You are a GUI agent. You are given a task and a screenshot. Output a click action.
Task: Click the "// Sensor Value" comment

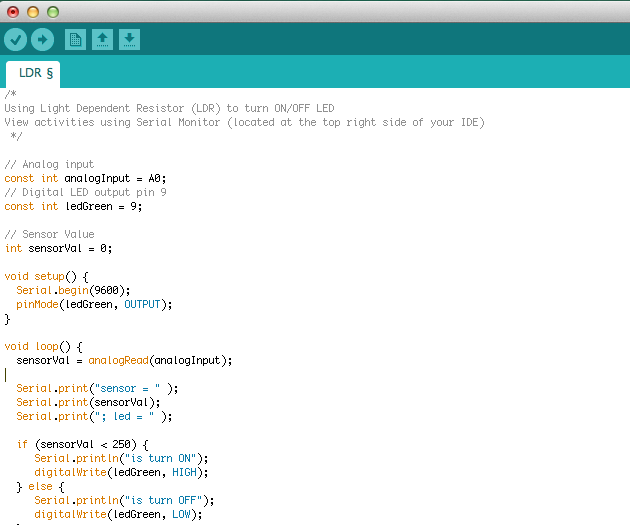click(x=49, y=235)
